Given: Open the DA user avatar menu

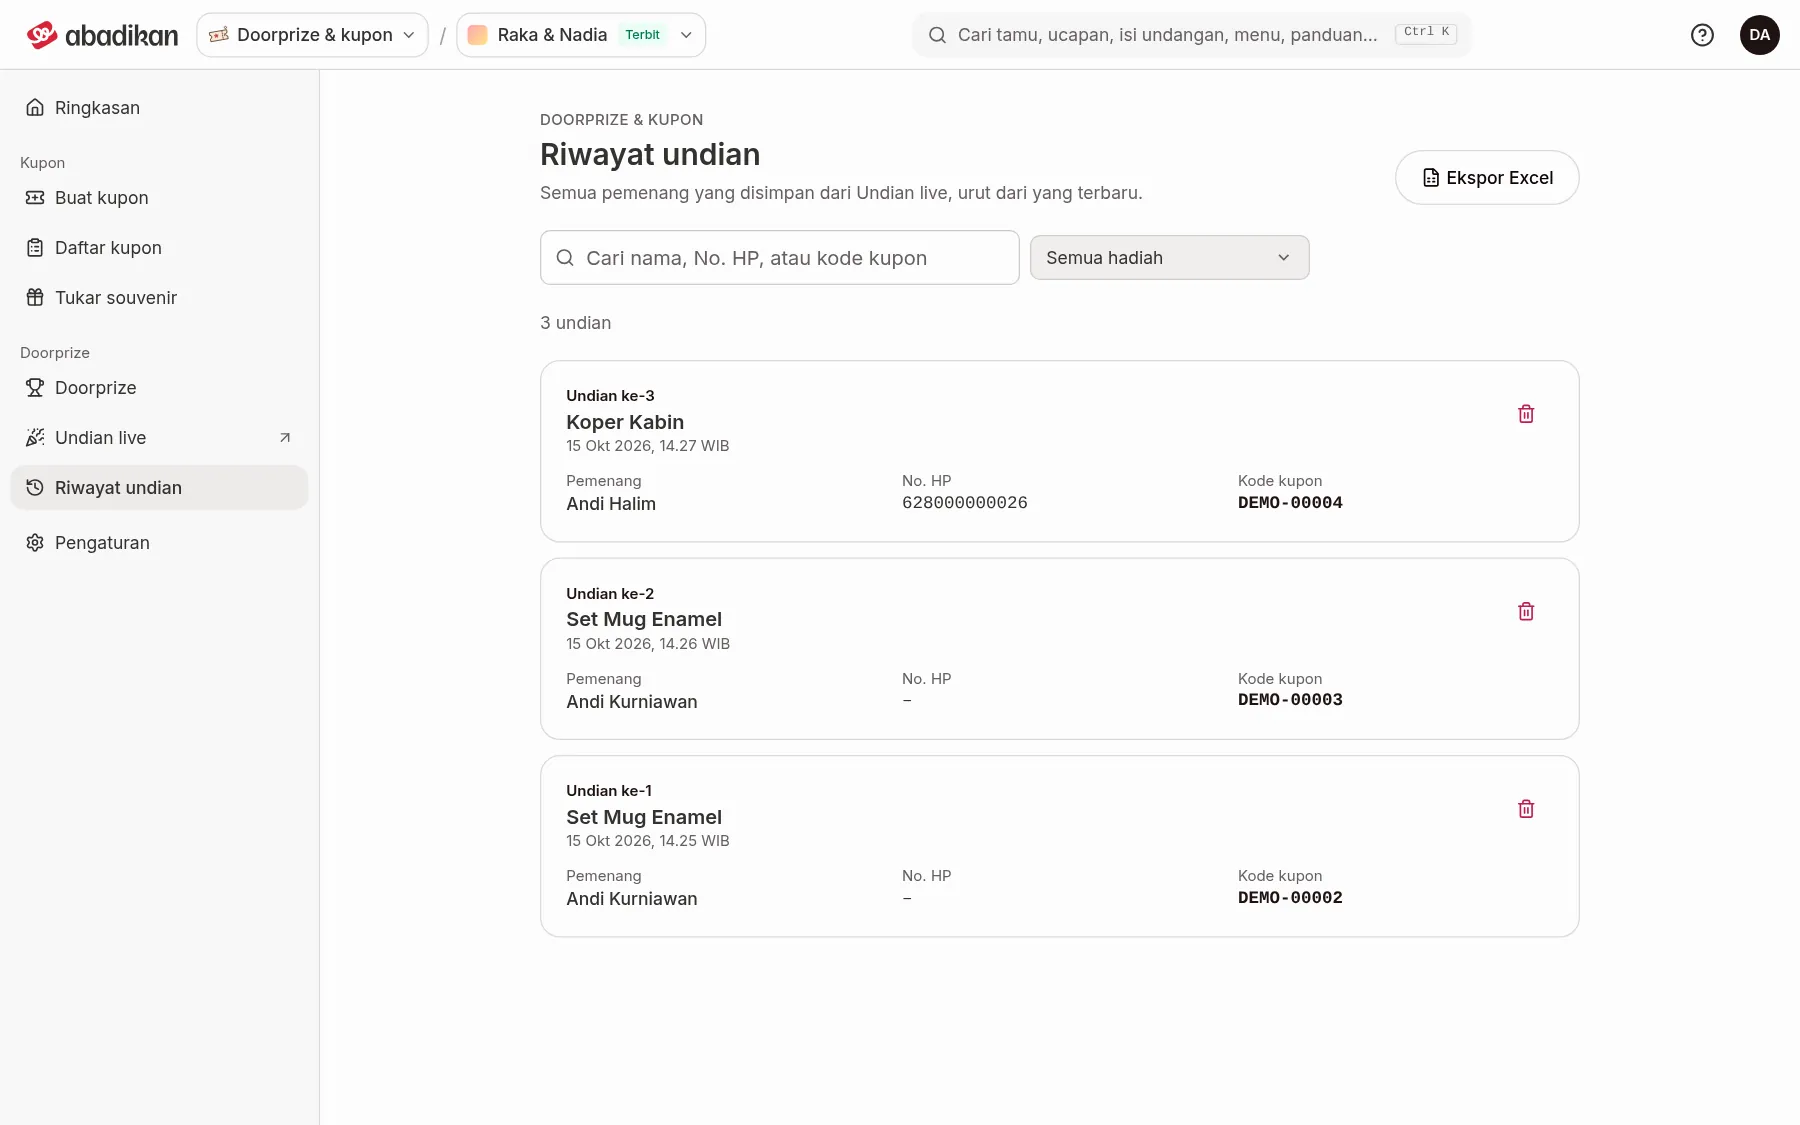Looking at the screenshot, I should (x=1759, y=35).
